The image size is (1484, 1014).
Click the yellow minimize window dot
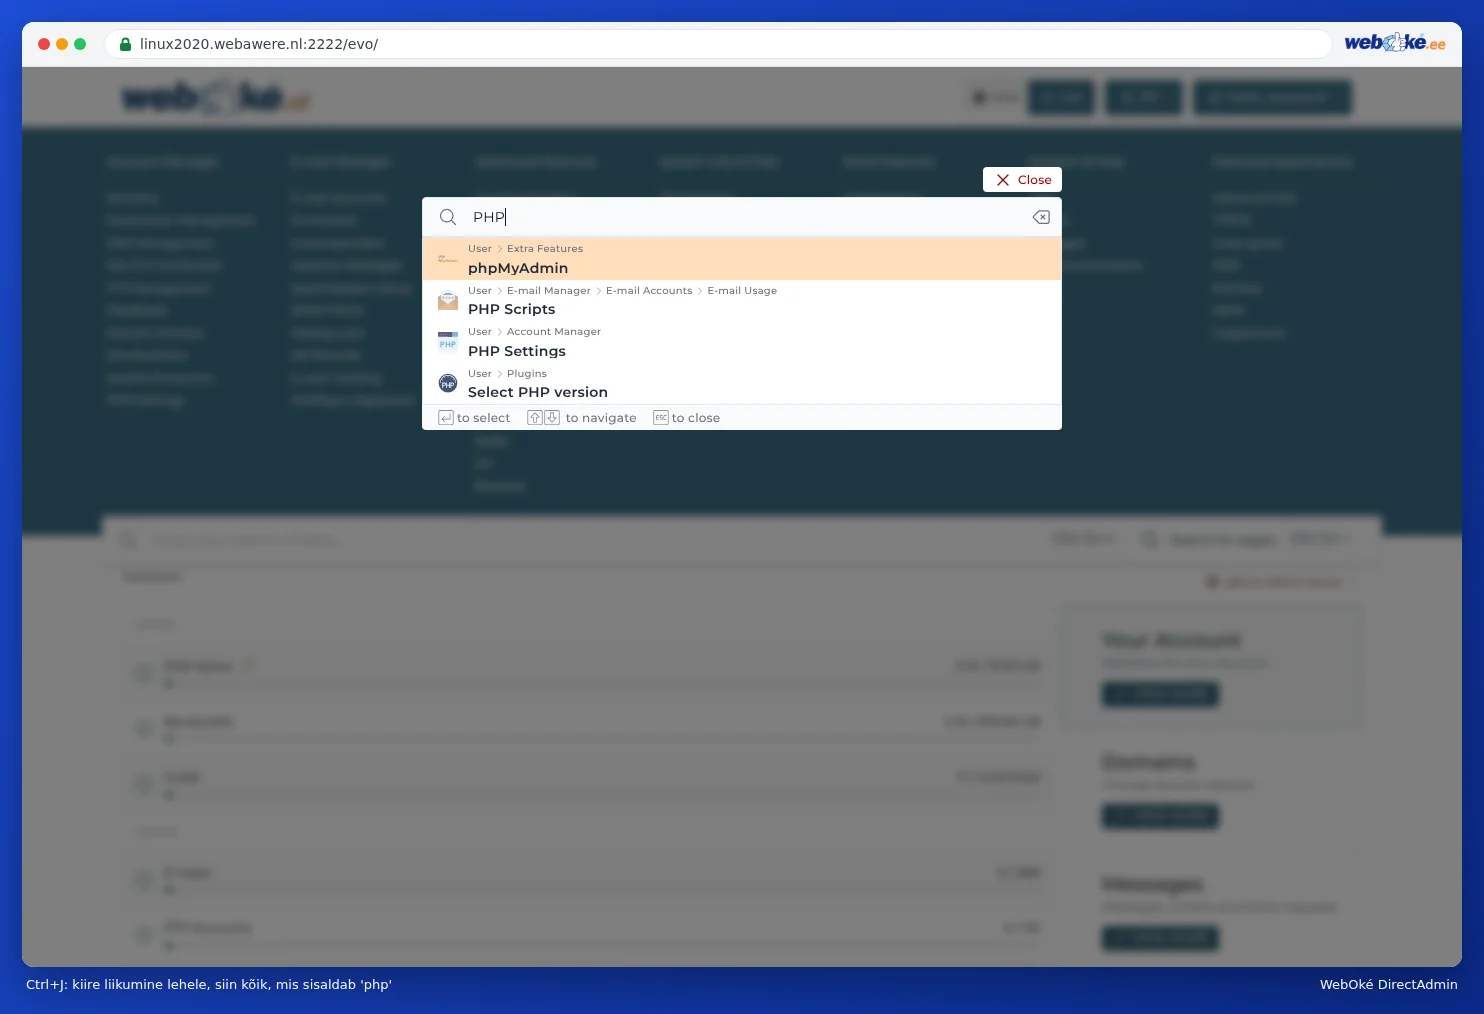tap(62, 44)
